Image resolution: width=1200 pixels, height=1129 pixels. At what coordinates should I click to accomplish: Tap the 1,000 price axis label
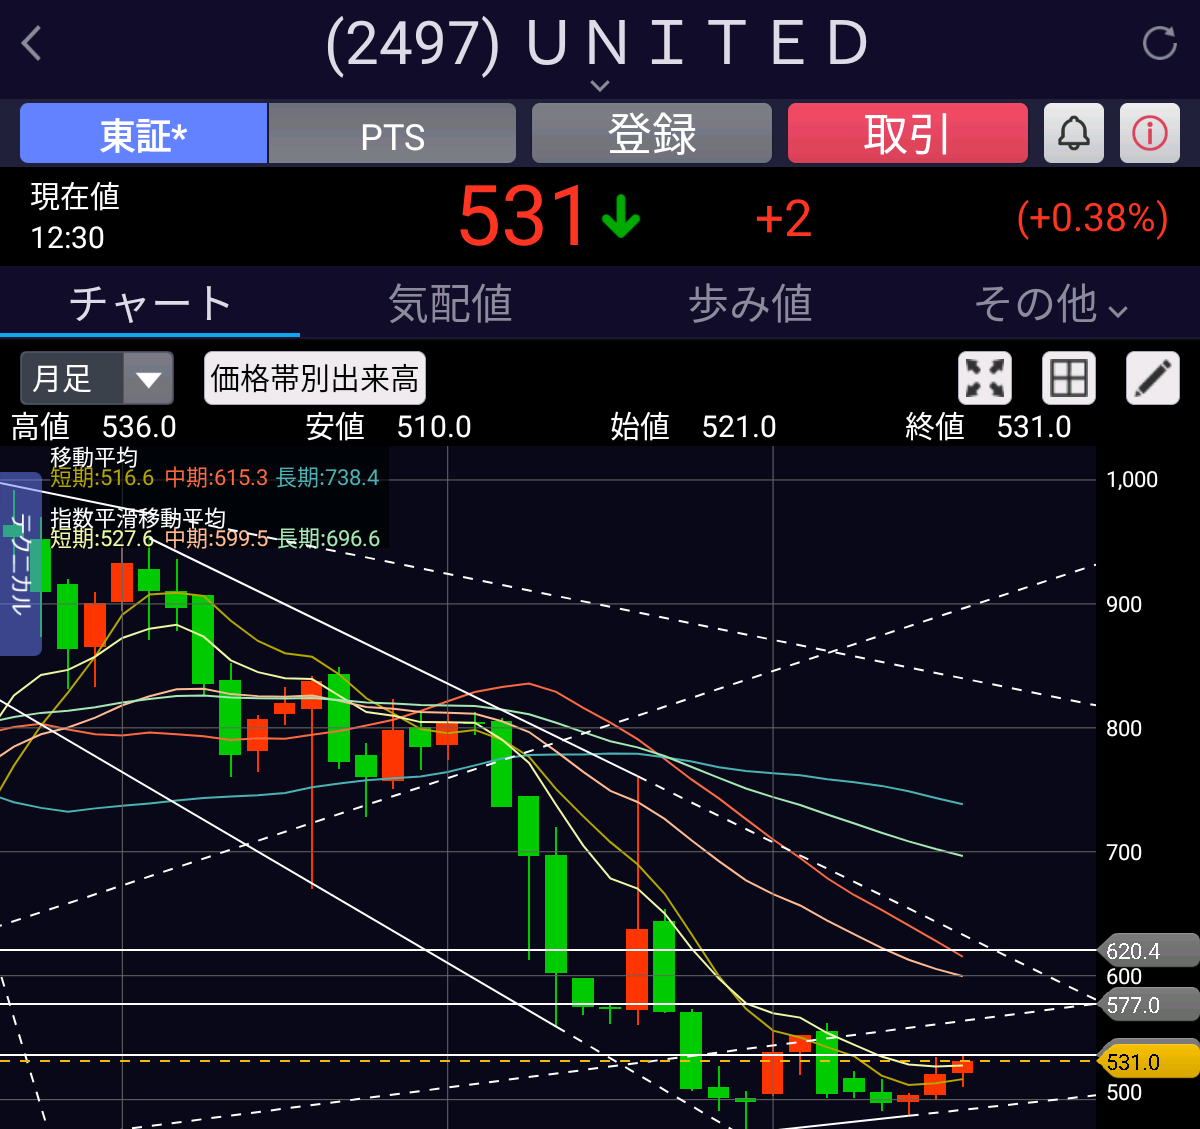click(x=1132, y=480)
